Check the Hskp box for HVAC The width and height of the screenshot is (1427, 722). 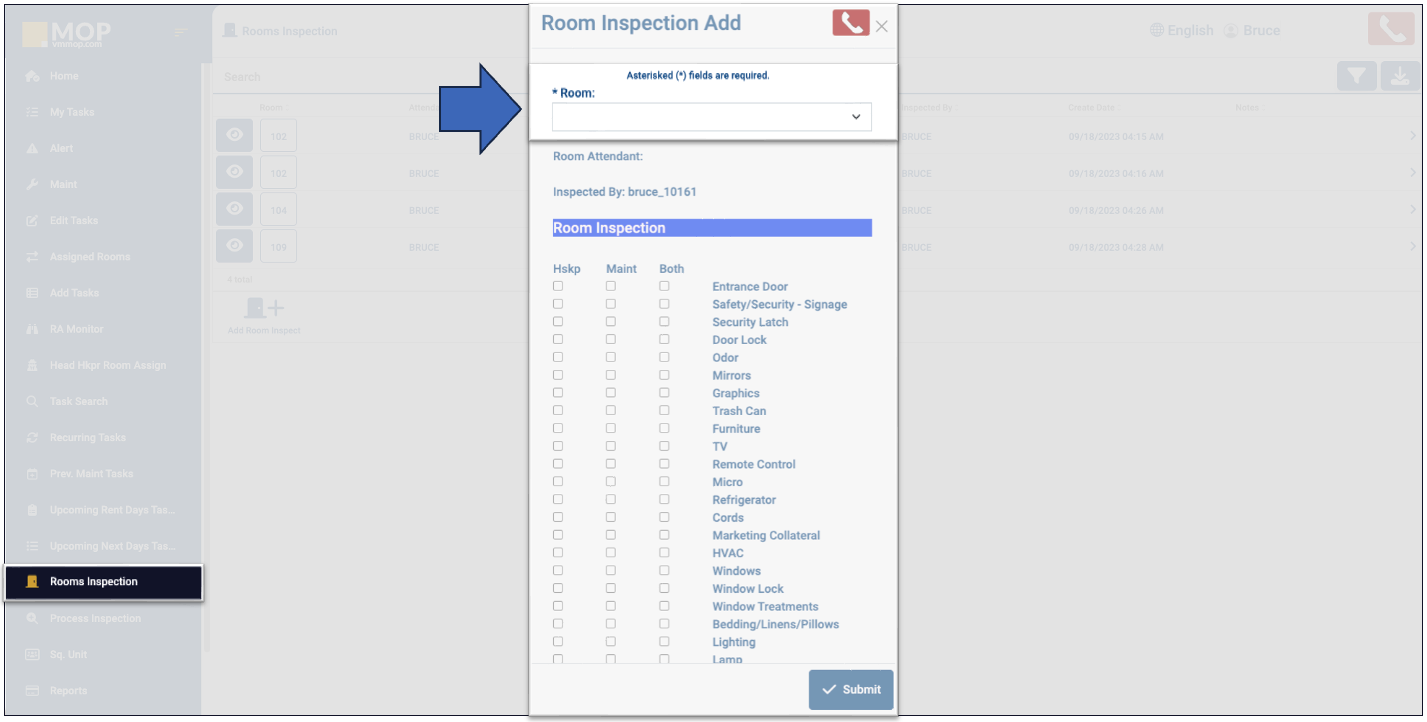click(558, 553)
